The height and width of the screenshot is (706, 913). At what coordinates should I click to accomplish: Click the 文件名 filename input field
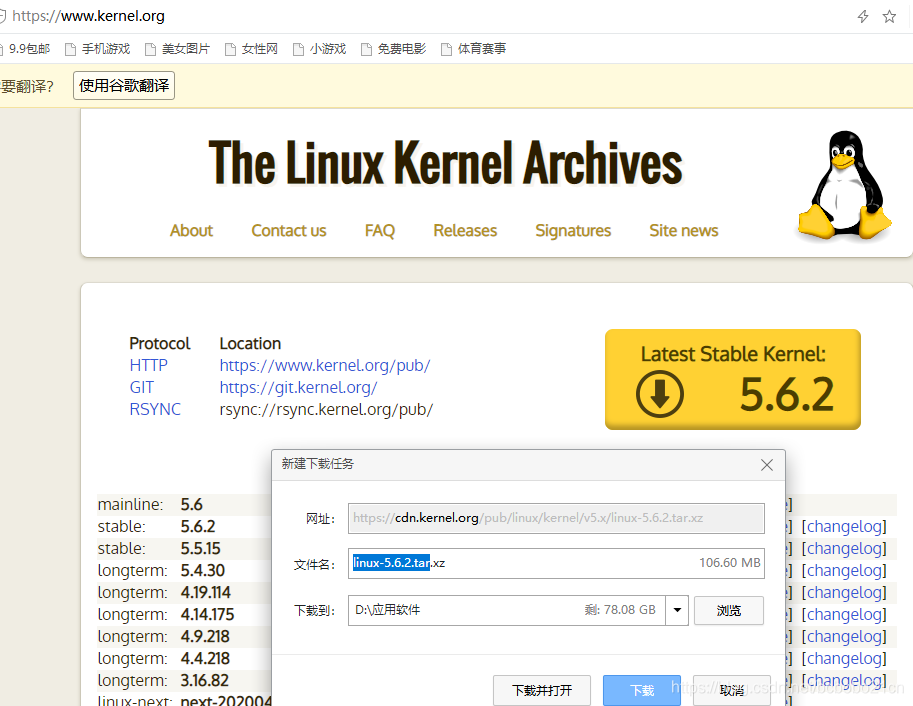point(556,563)
